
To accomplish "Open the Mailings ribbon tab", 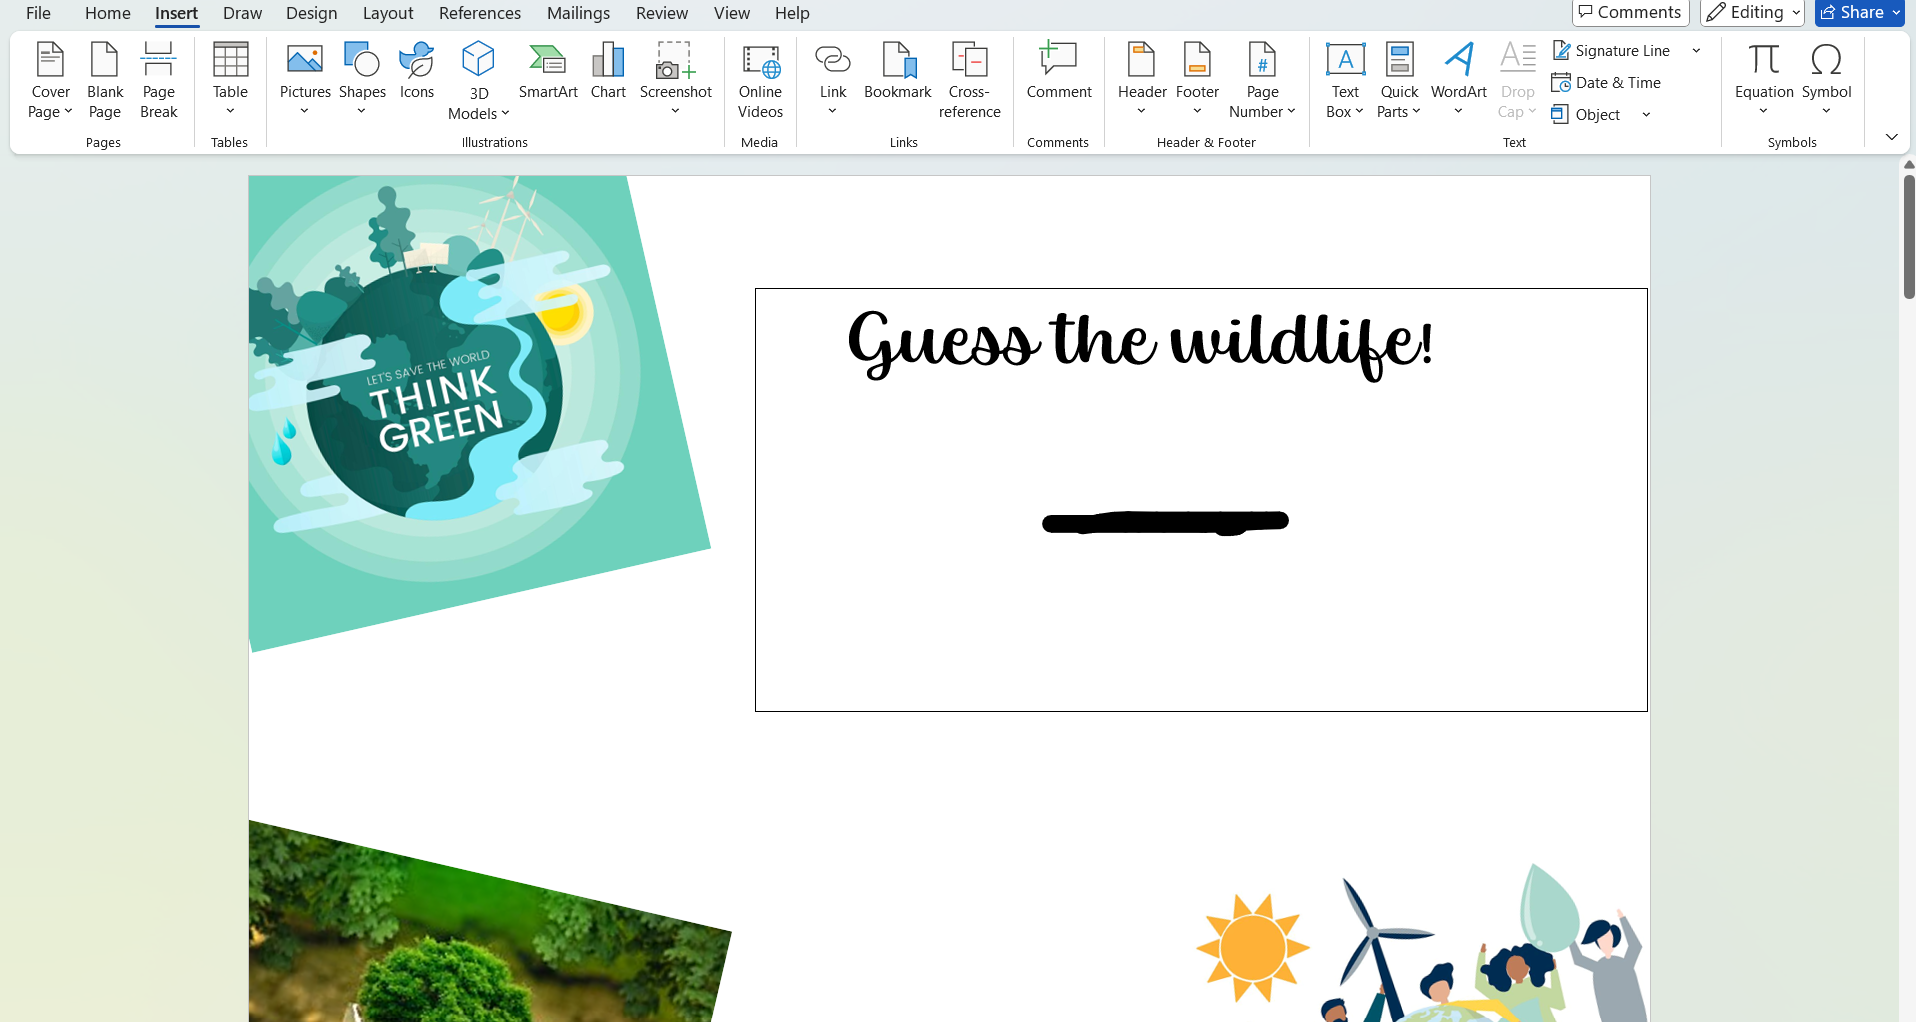I will tap(578, 13).
